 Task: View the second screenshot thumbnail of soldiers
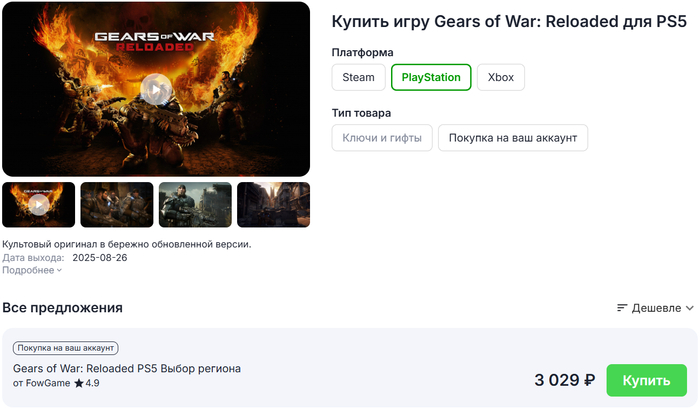pyautogui.click(x=117, y=204)
